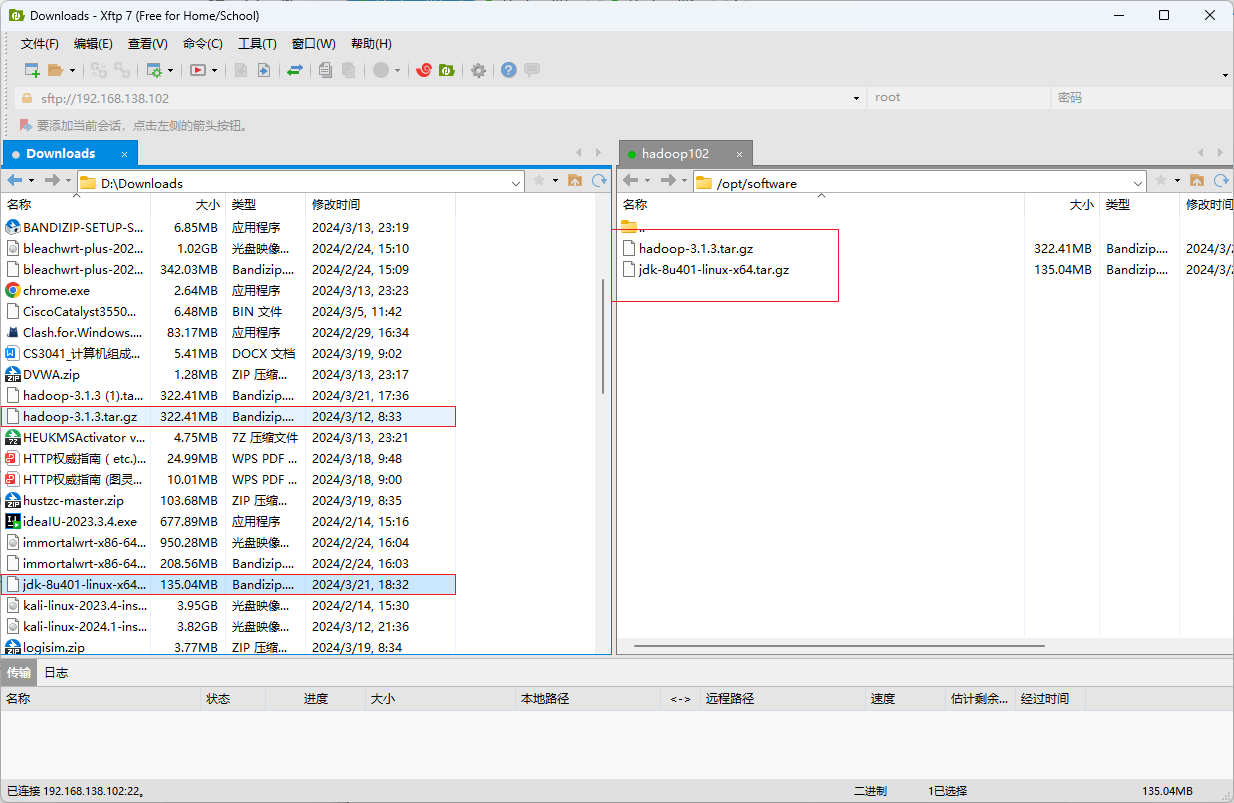Sort local files by 名称 column
This screenshot has height=803, width=1234.
point(76,204)
